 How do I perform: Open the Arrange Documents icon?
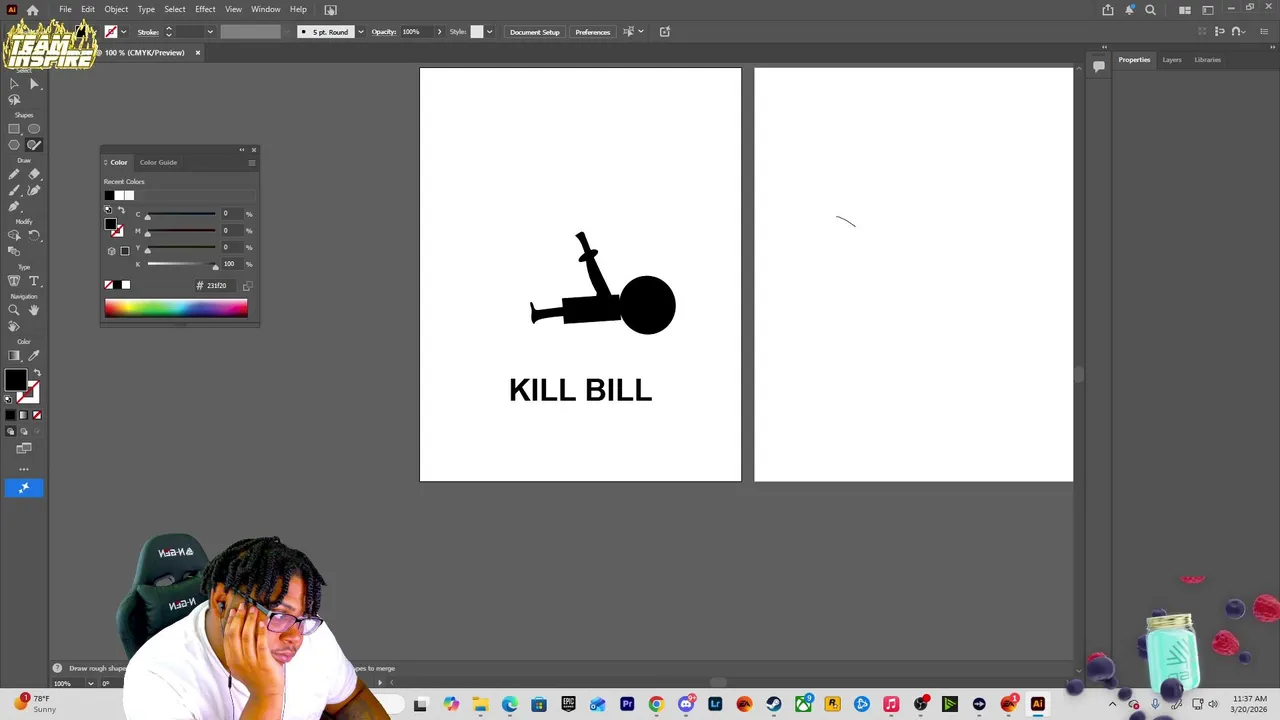tap(1185, 10)
